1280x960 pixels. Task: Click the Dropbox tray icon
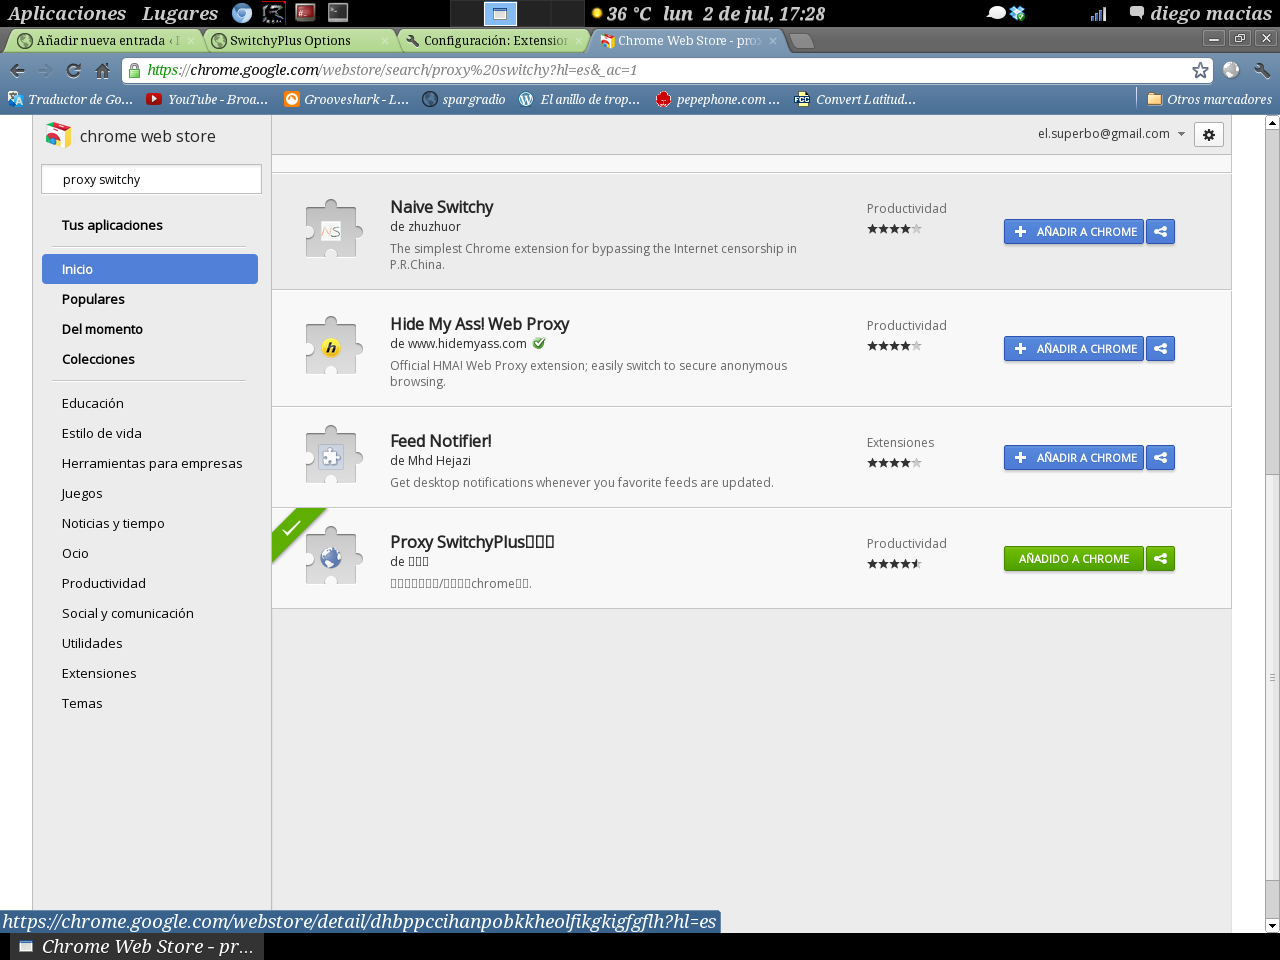1018,13
